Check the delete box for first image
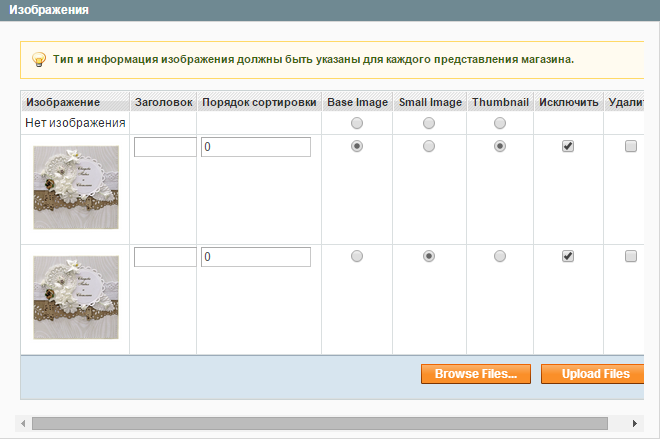The height and width of the screenshot is (444, 663). (x=630, y=146)
